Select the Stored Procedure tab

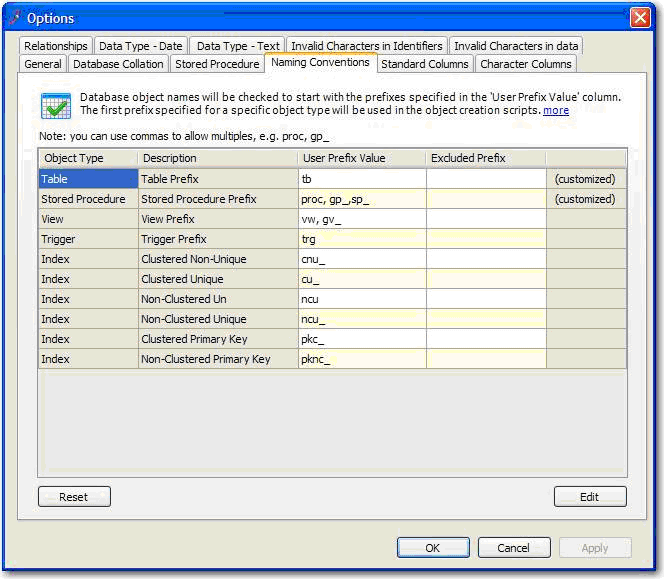point(217,64)
